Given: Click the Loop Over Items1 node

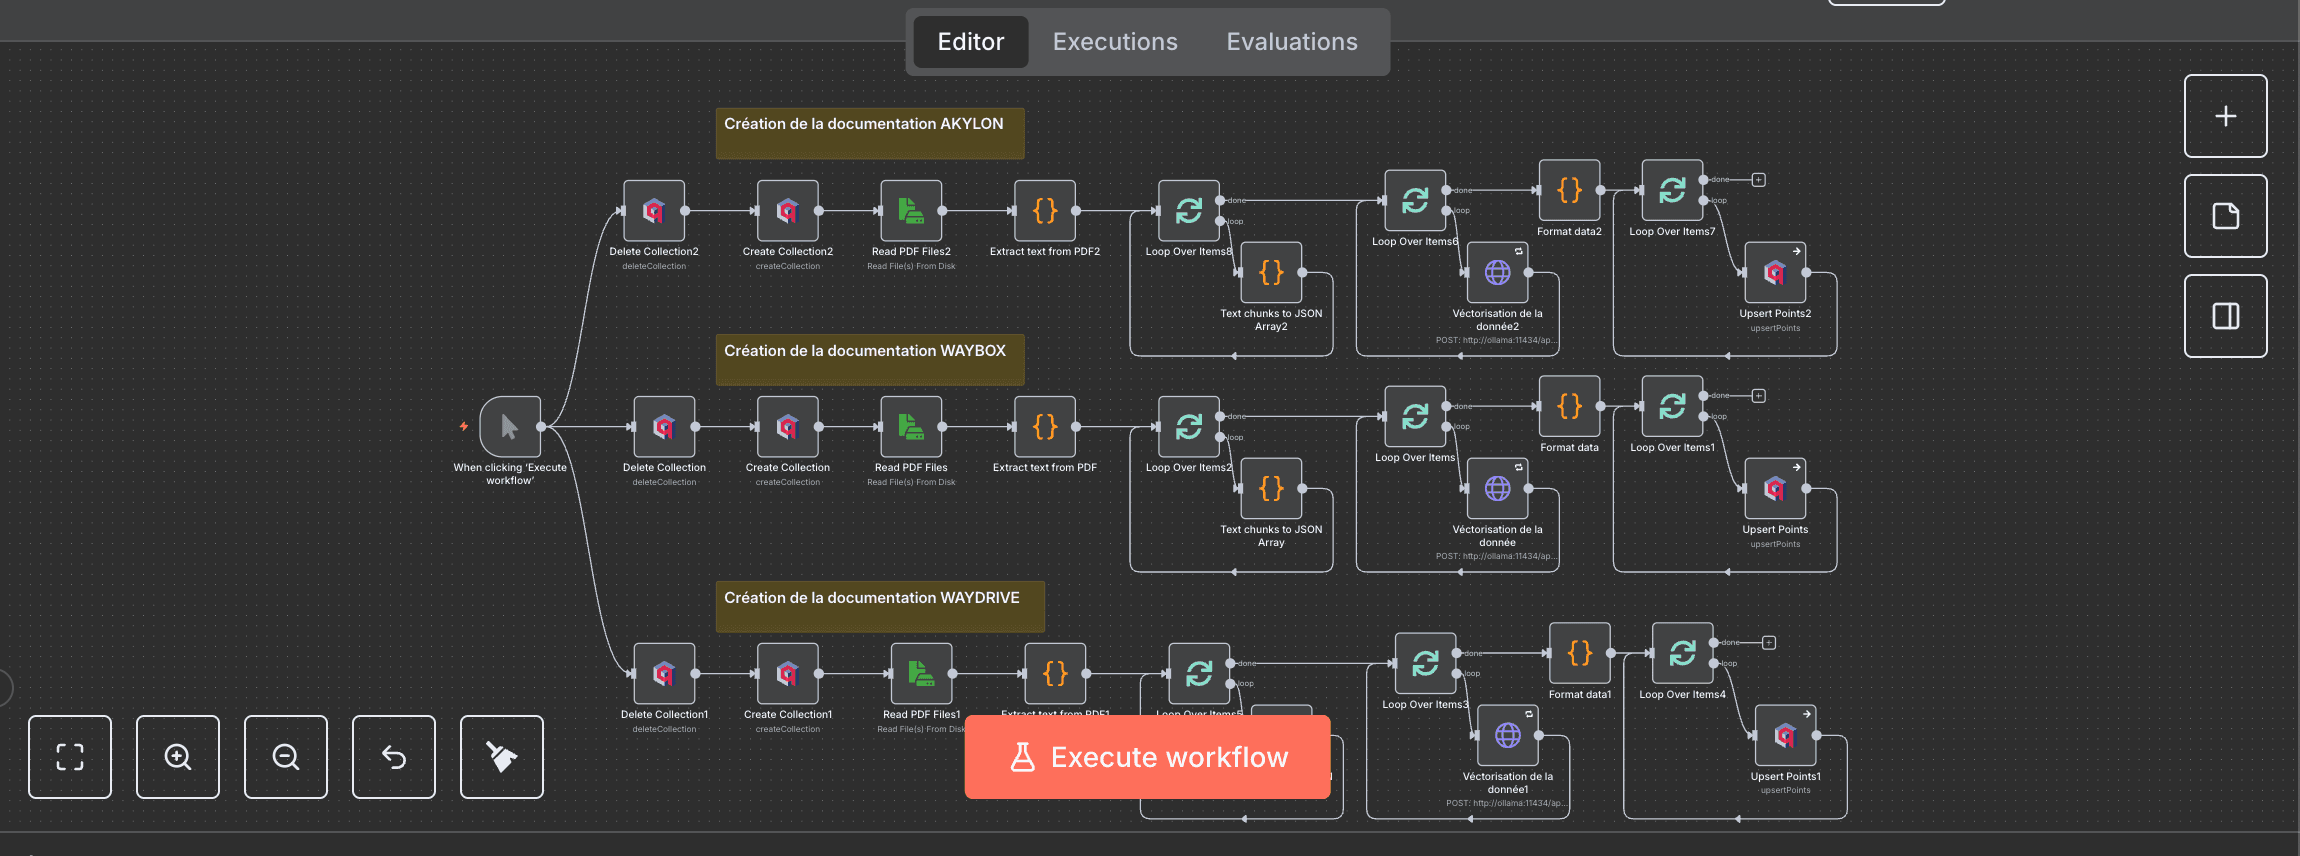Looking at the screenshot, I should (1672, 406).
